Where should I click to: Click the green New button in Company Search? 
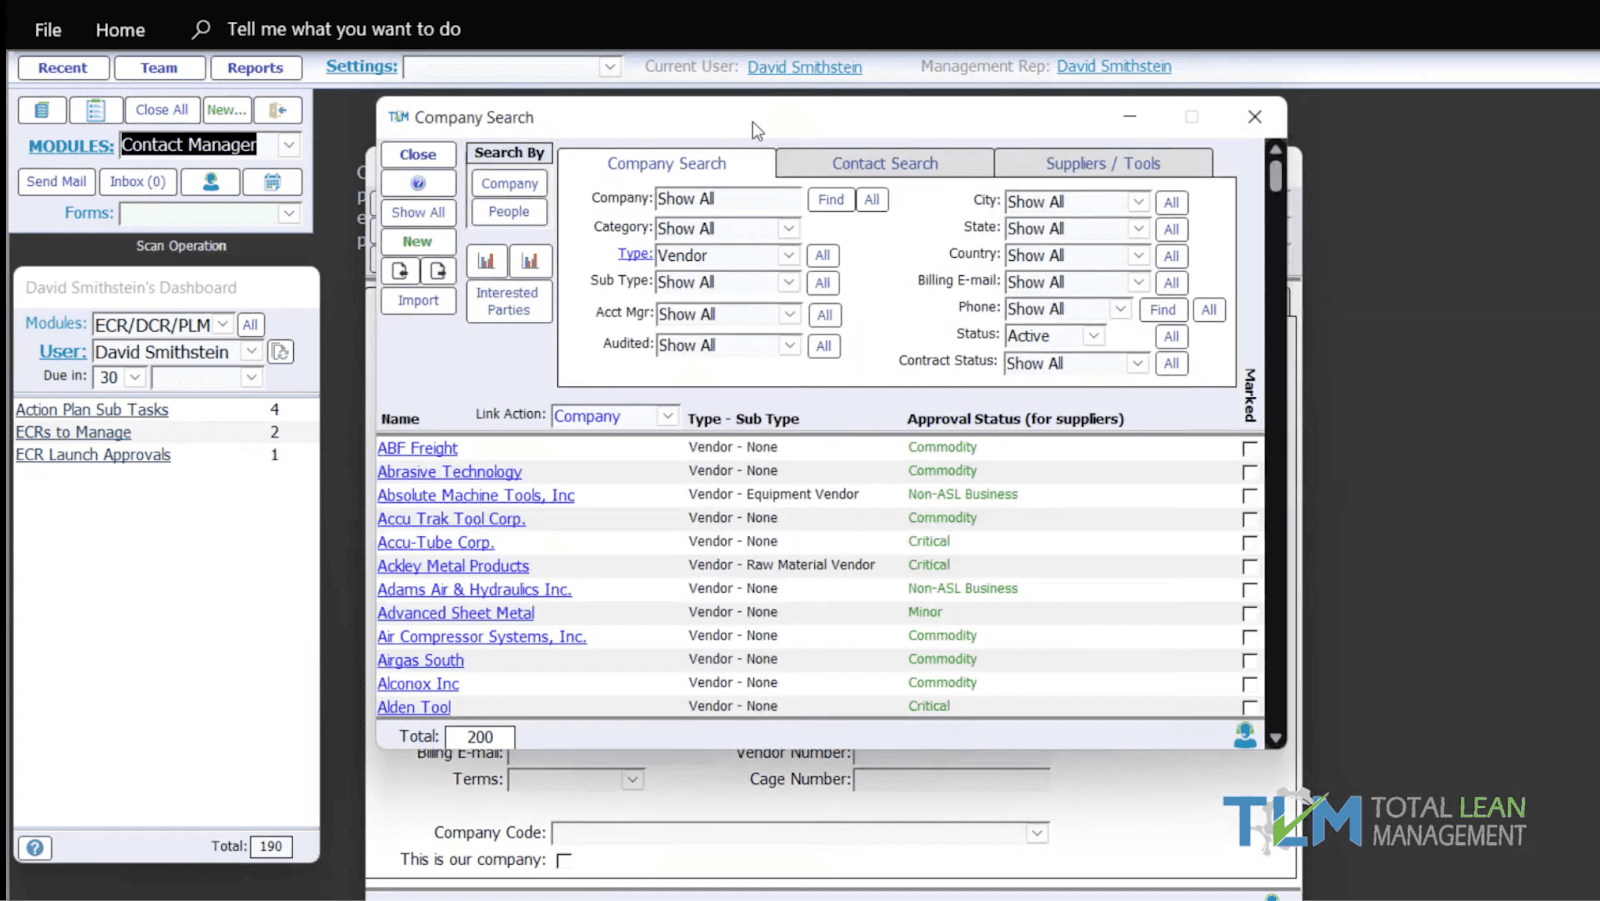(x=418, y=241)
